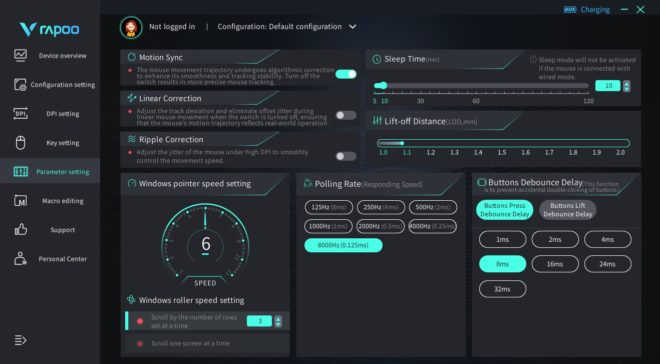Screen dimensions: 660x364
Task: Adjust scroll rows number stepper
Action: tap(278, 321)
